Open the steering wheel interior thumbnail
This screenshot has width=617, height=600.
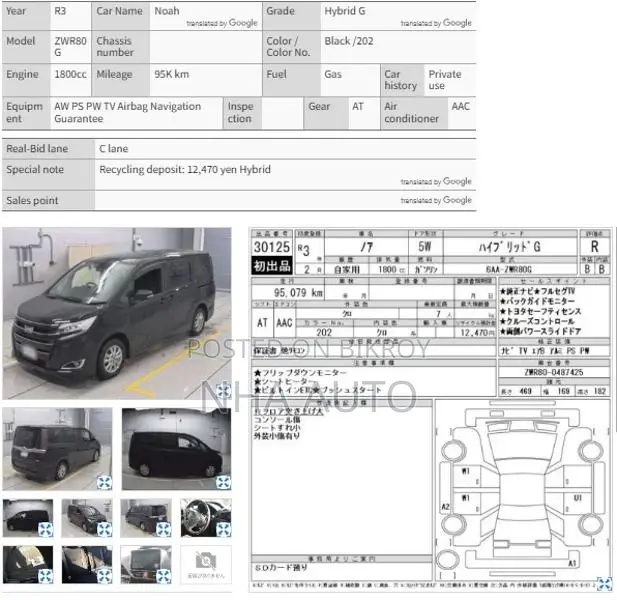coord(206,518)
